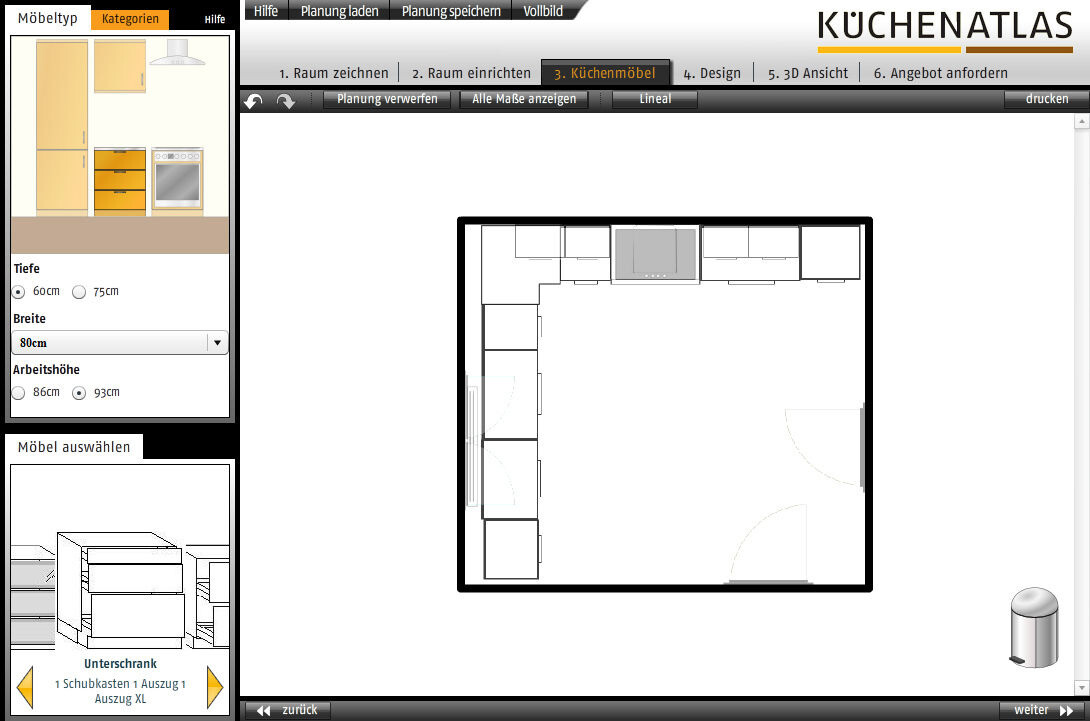Viewport: 1090px width, 721px height.
Task: Select the wall cabinet icon
Action: [120, 65]
